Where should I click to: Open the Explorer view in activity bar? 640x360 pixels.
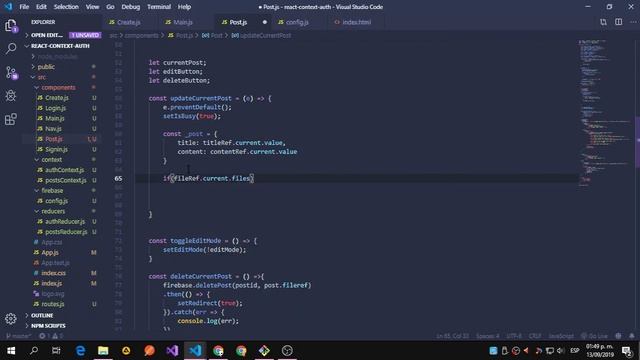11,25
